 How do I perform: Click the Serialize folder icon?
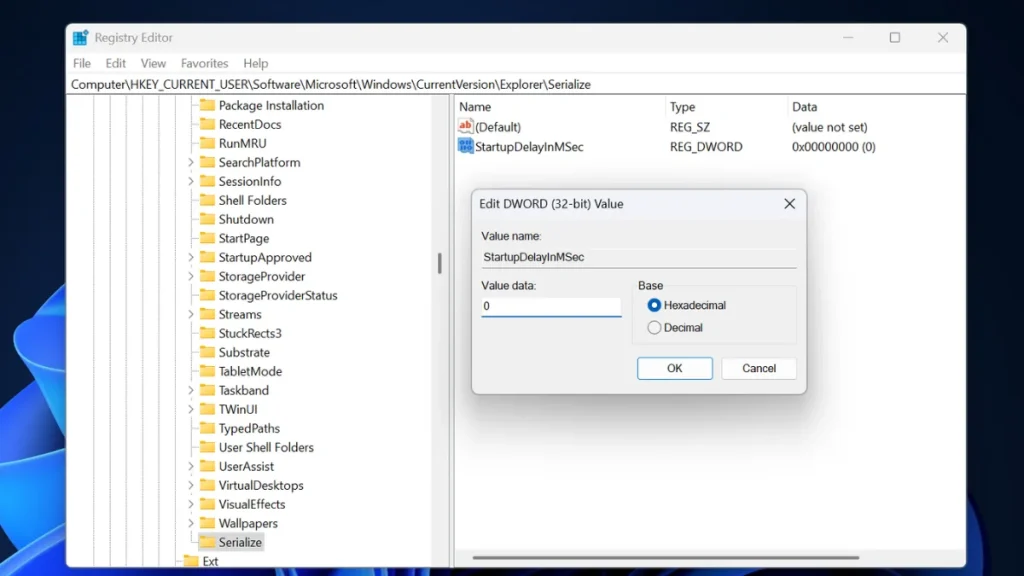207,542
